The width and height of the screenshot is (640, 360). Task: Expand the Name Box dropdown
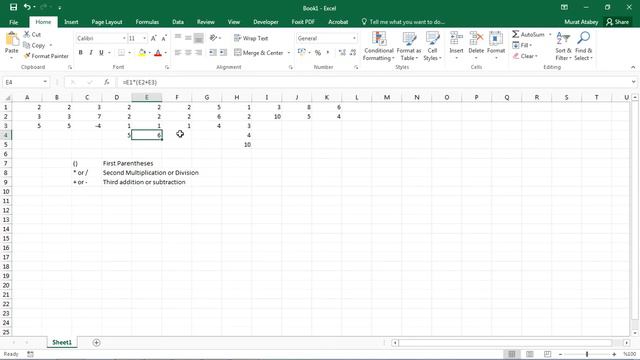45,82
